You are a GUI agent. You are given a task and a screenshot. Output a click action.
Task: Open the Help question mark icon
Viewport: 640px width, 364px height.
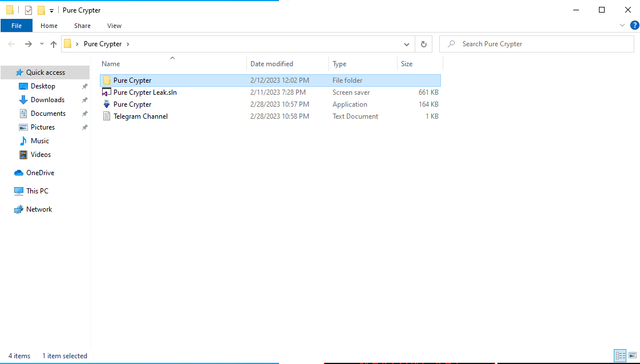point(635,25)
